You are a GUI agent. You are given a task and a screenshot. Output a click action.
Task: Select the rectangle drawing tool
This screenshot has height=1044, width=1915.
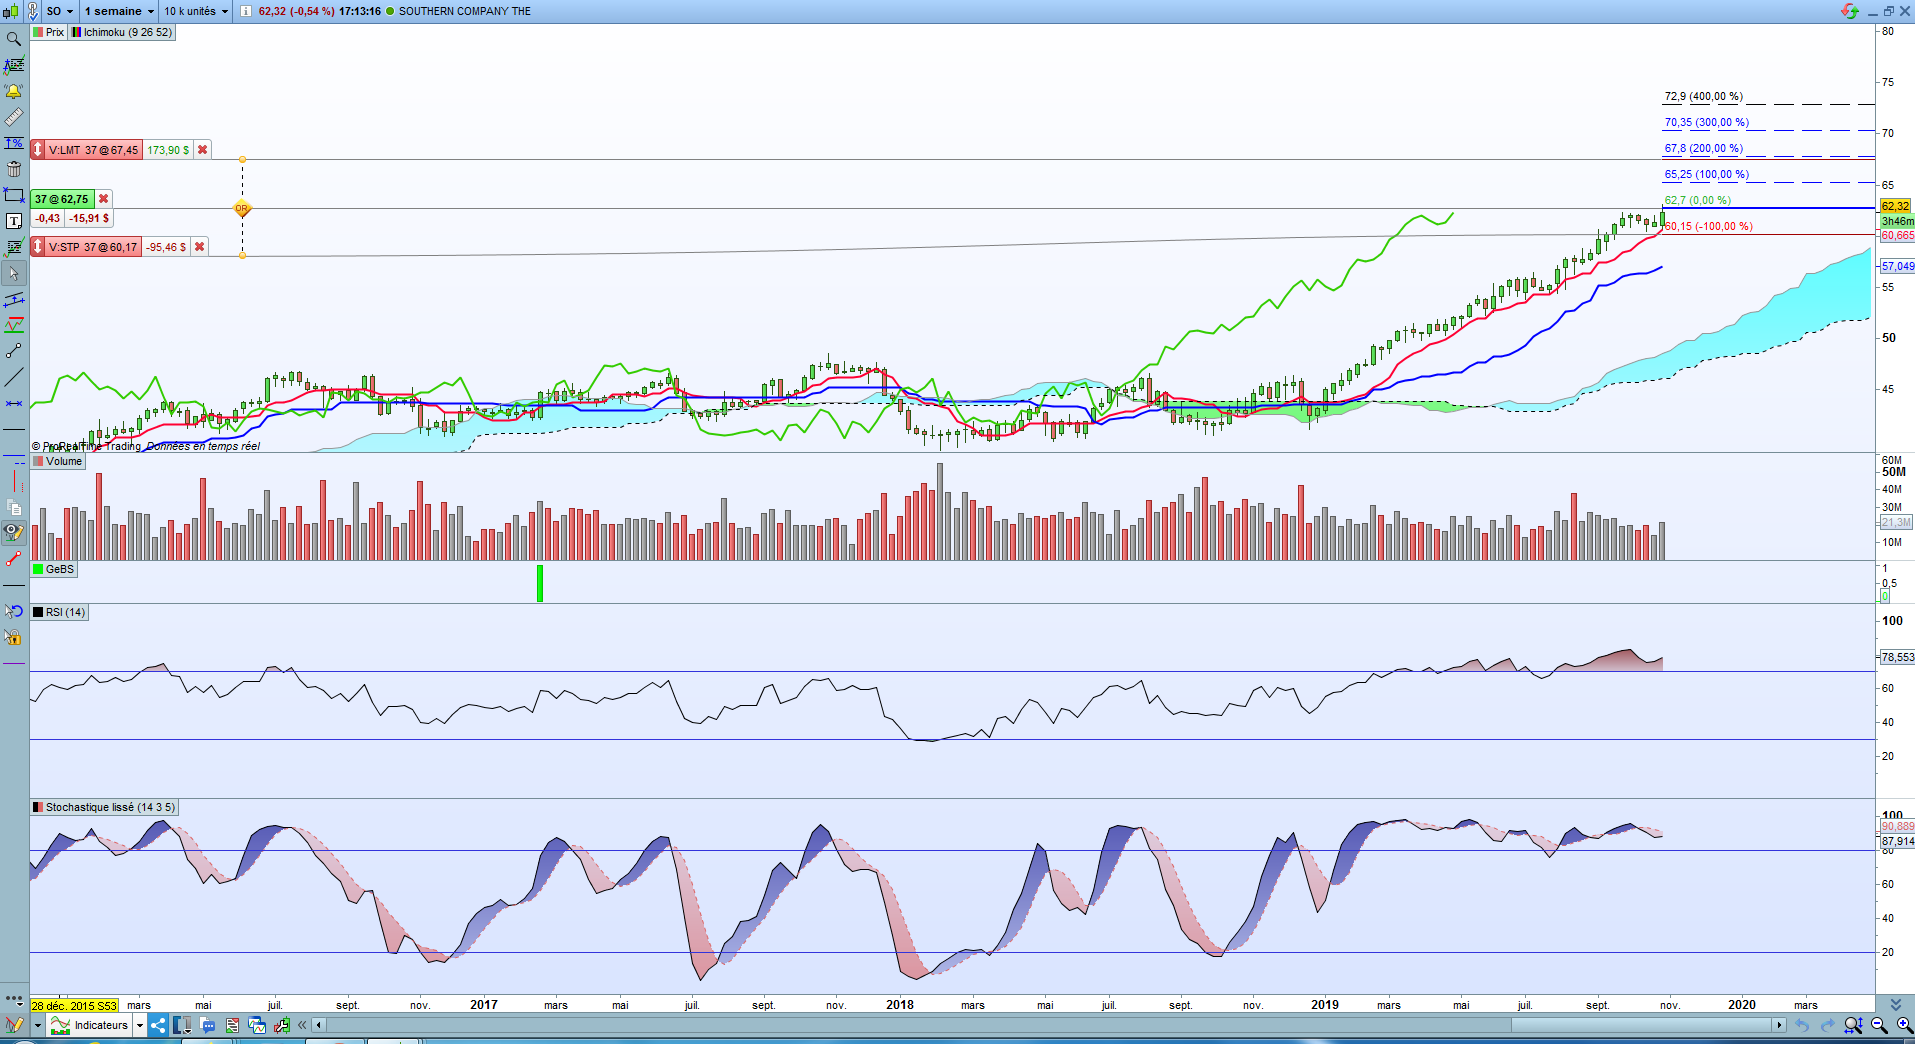point(14,195)
